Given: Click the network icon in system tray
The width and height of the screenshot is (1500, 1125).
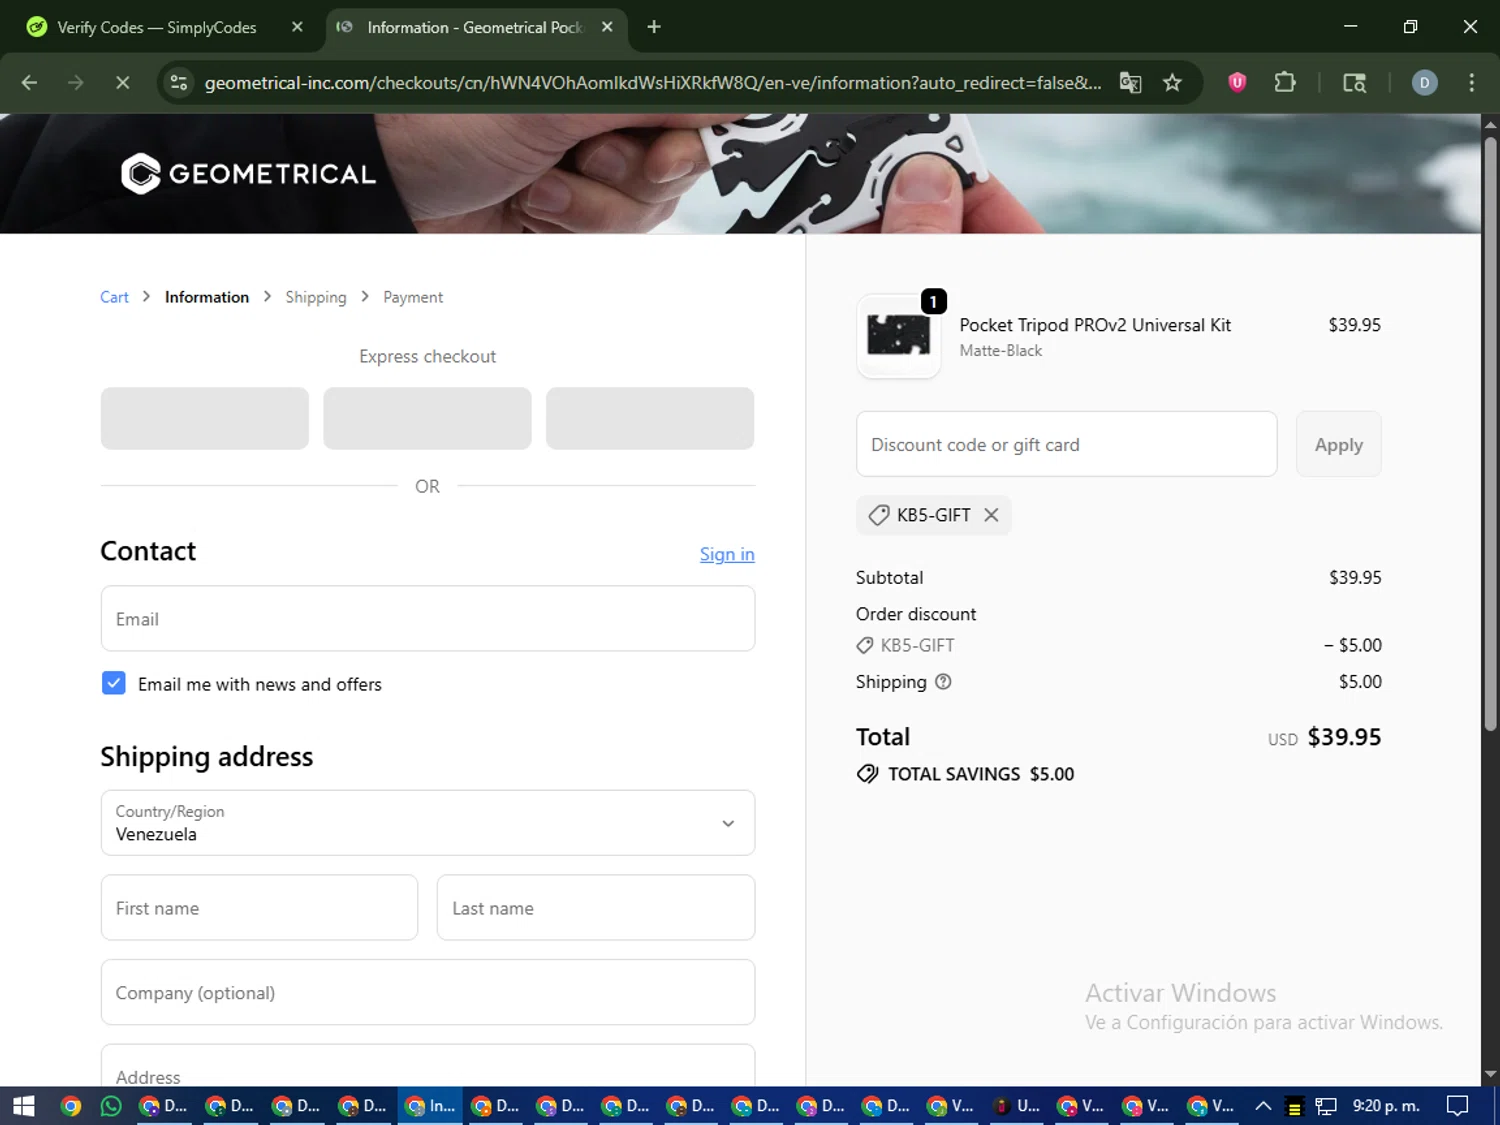Looking at the screenshot, I should [x=1326, y=1106].
